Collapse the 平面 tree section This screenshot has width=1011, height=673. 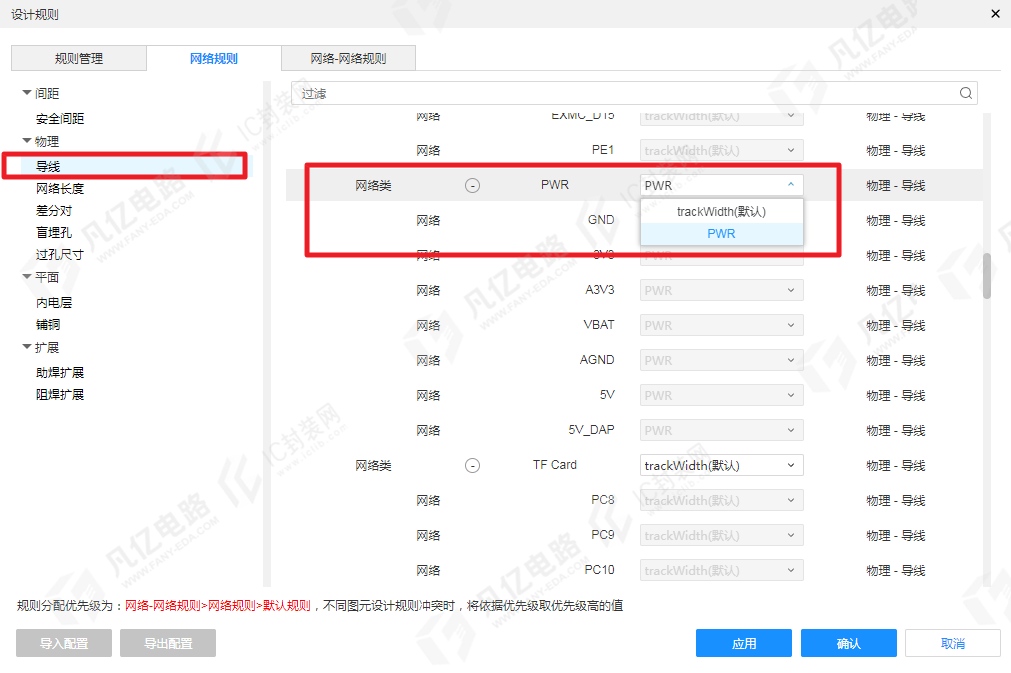tap(27, 277)
